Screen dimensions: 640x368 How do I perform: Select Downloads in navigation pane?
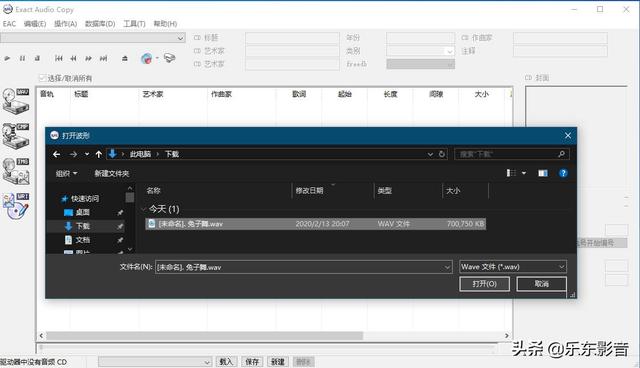(x=82, y=226)
